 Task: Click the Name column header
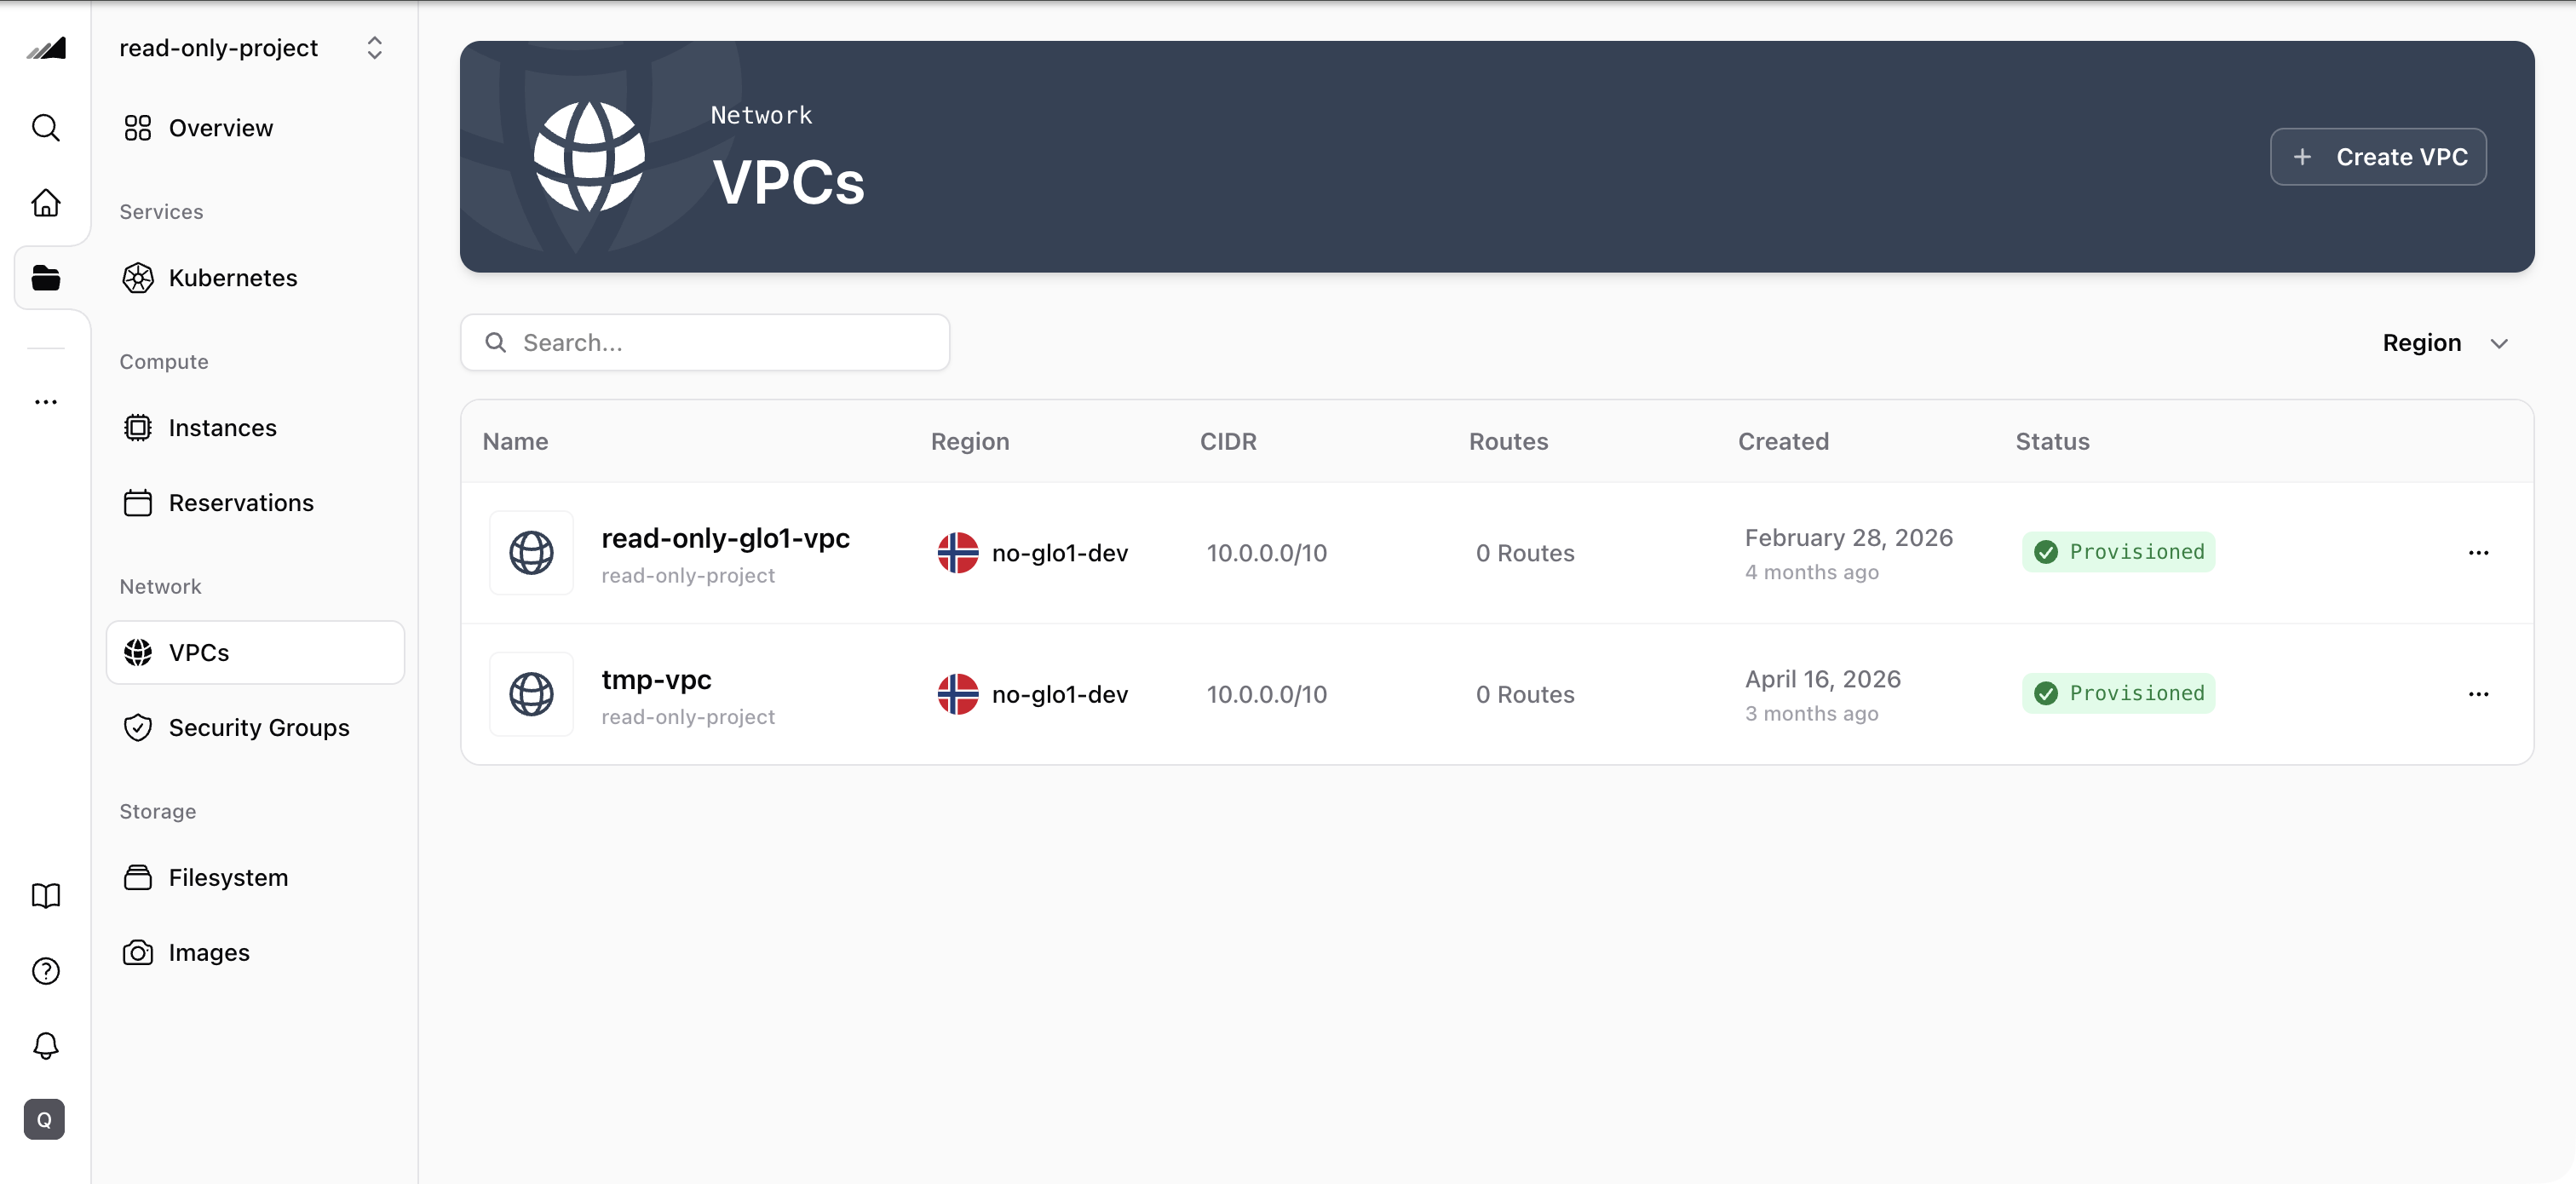515,441
